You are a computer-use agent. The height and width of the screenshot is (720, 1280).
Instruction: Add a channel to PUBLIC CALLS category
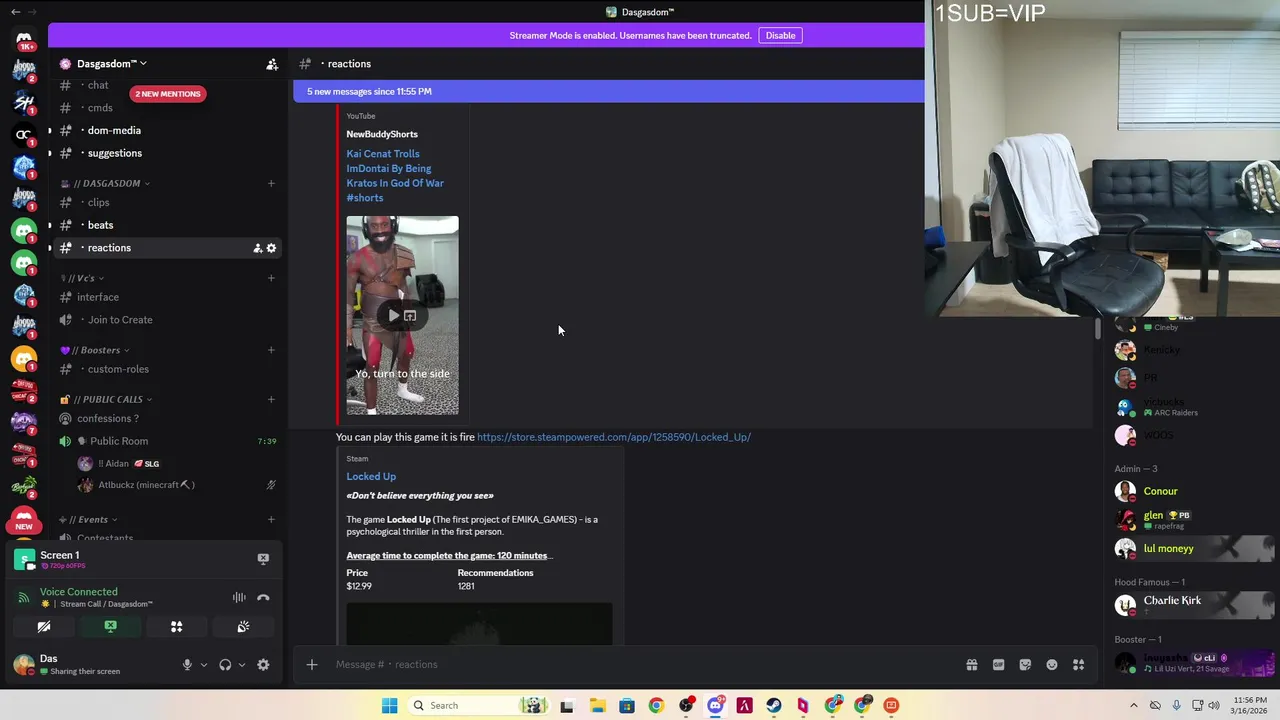271,399
